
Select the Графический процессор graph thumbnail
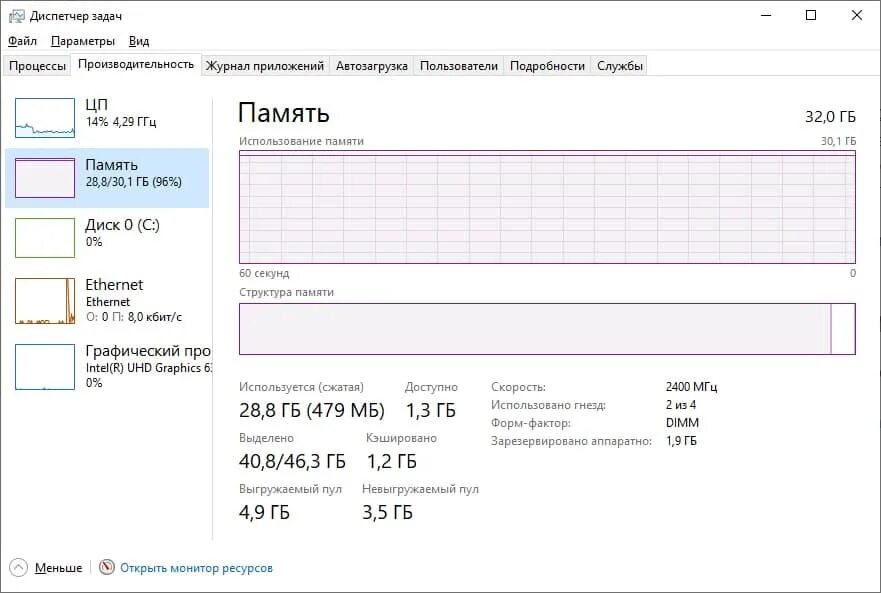(45, 367)
